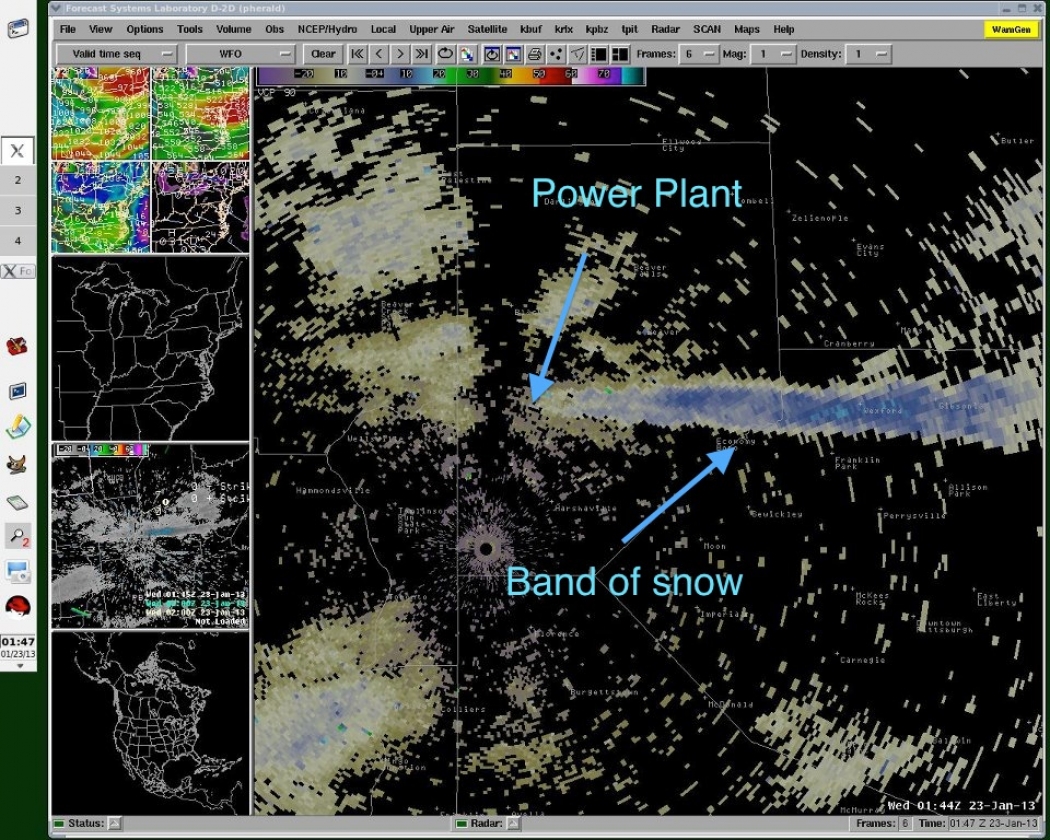Toggle animation looping with the circular arrow

tap(444, 55)
